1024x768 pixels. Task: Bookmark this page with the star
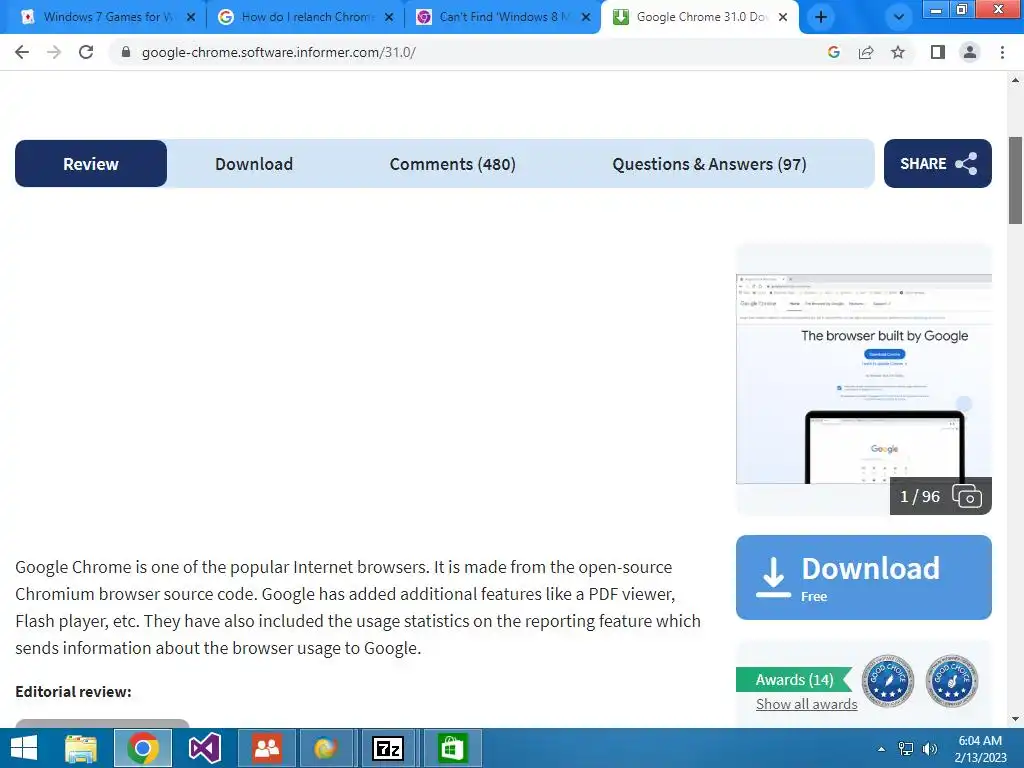(x=898, y=52)
